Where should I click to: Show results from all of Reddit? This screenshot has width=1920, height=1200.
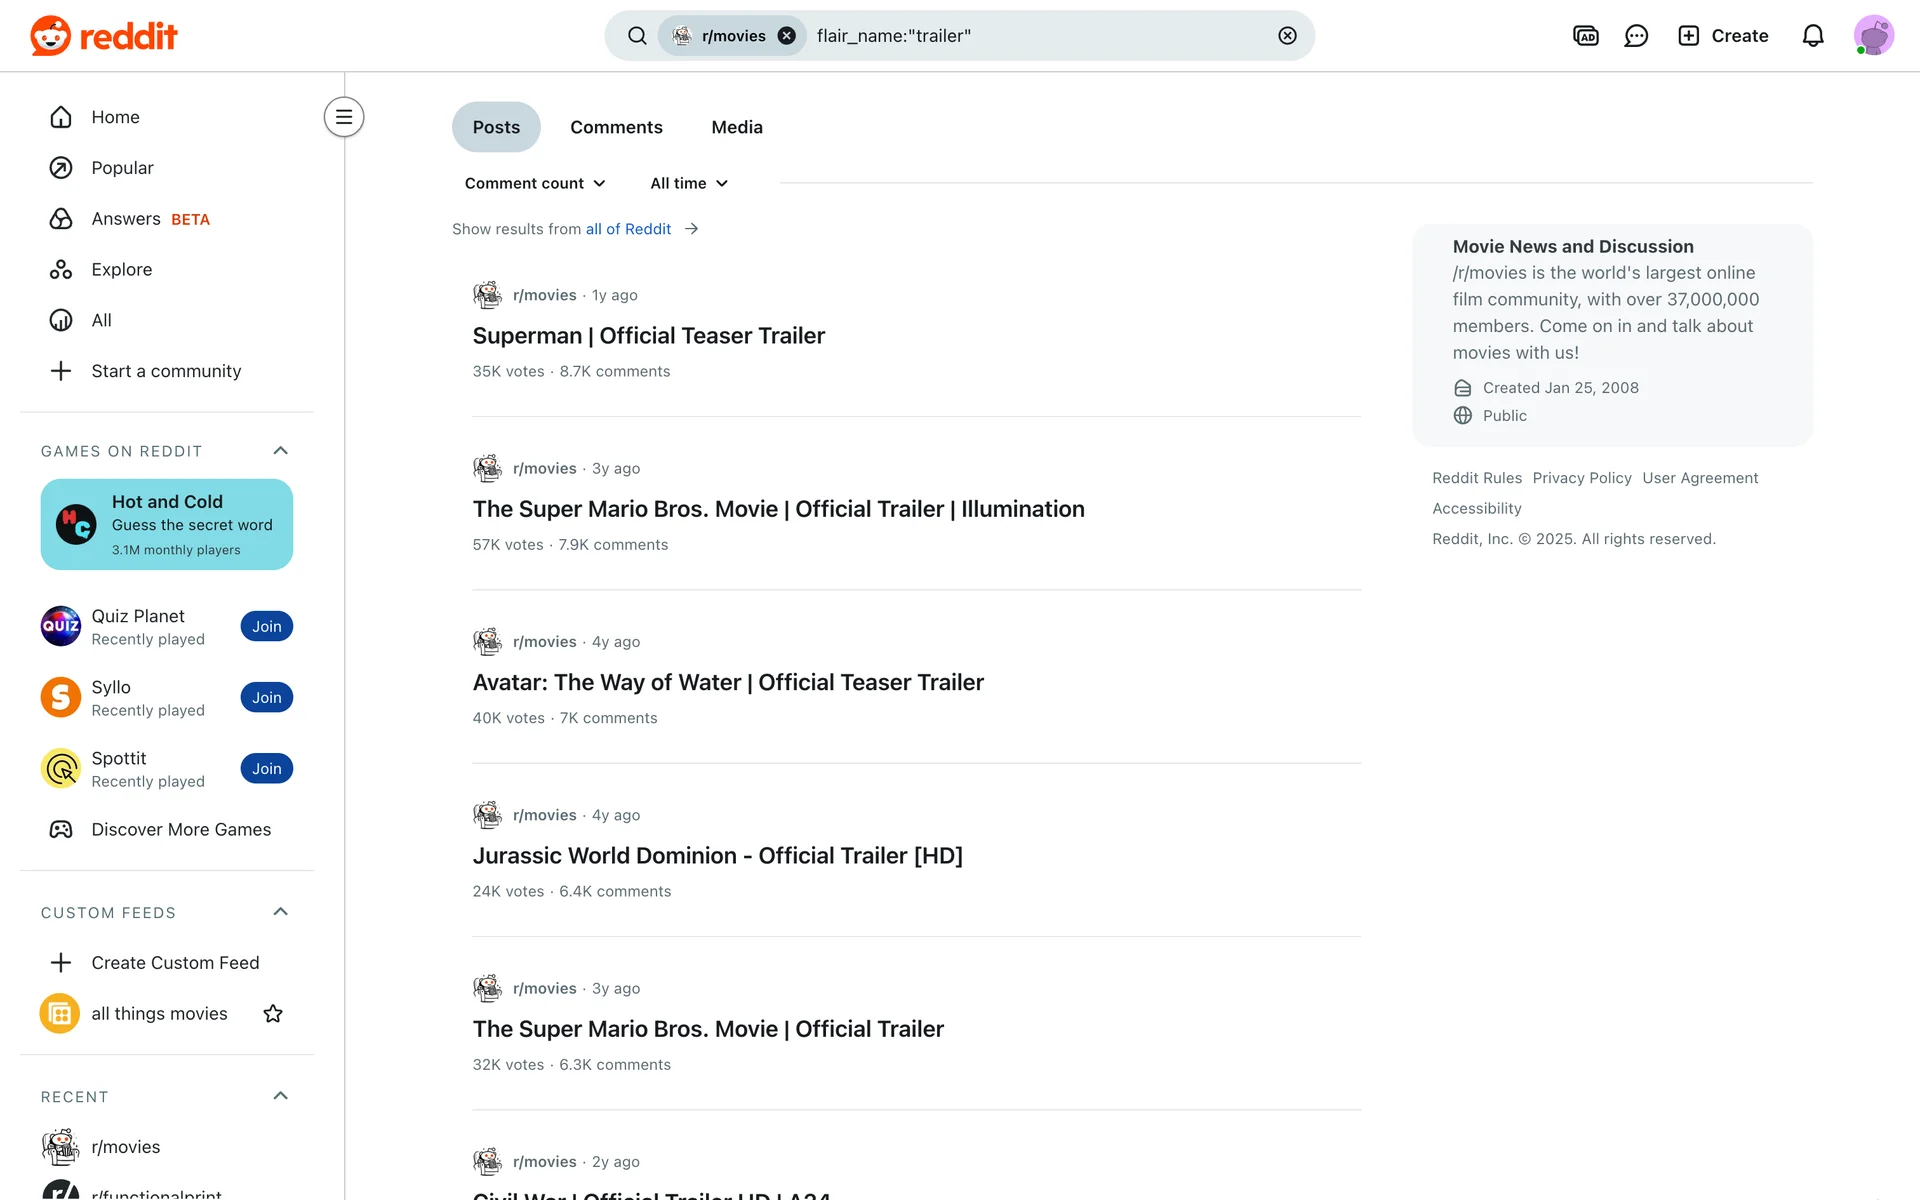pyautogui.click(x=628, y=229)
